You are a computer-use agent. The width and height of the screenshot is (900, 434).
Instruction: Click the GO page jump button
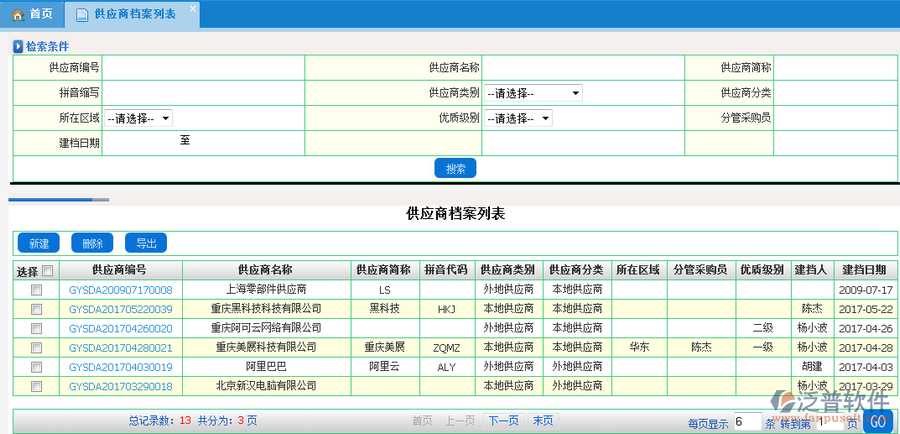point(877,422)
